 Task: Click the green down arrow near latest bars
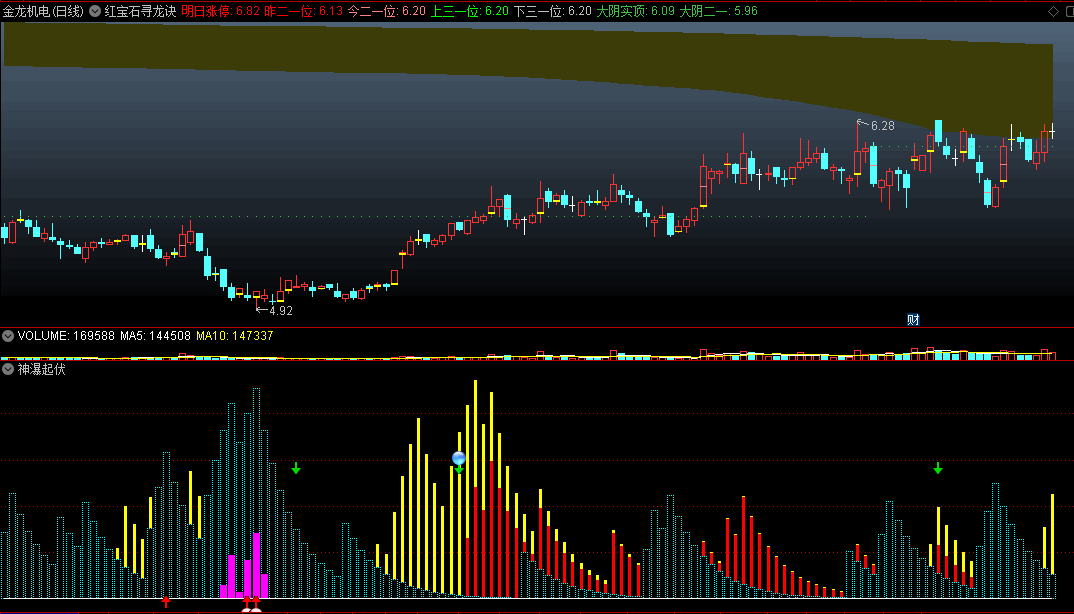click(x=938, y=468)
